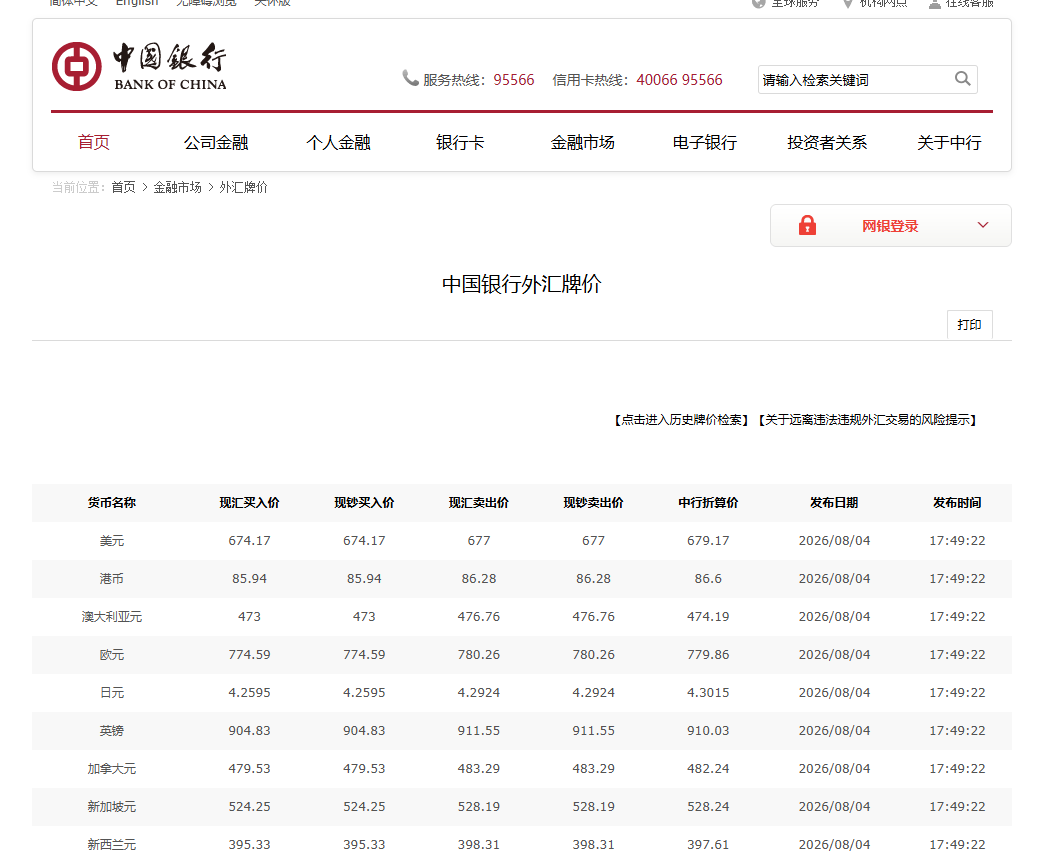Viewport: 1043px width, 864px height.
Task: Click the 打印 print button
Action: (970, 325)
